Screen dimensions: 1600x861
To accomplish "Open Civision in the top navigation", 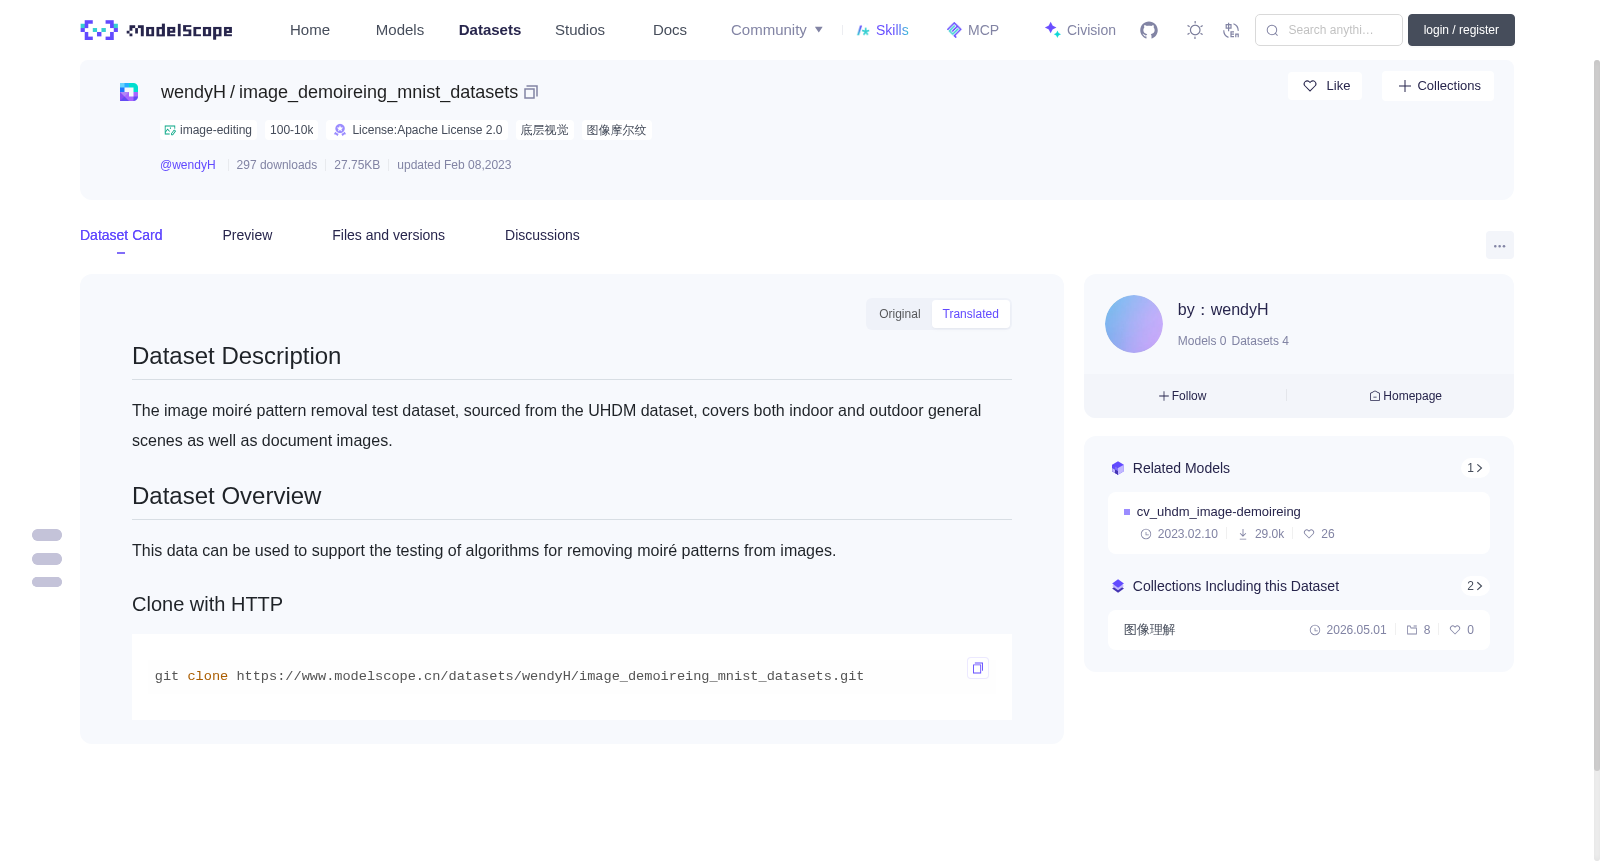I will (1080, 30).
